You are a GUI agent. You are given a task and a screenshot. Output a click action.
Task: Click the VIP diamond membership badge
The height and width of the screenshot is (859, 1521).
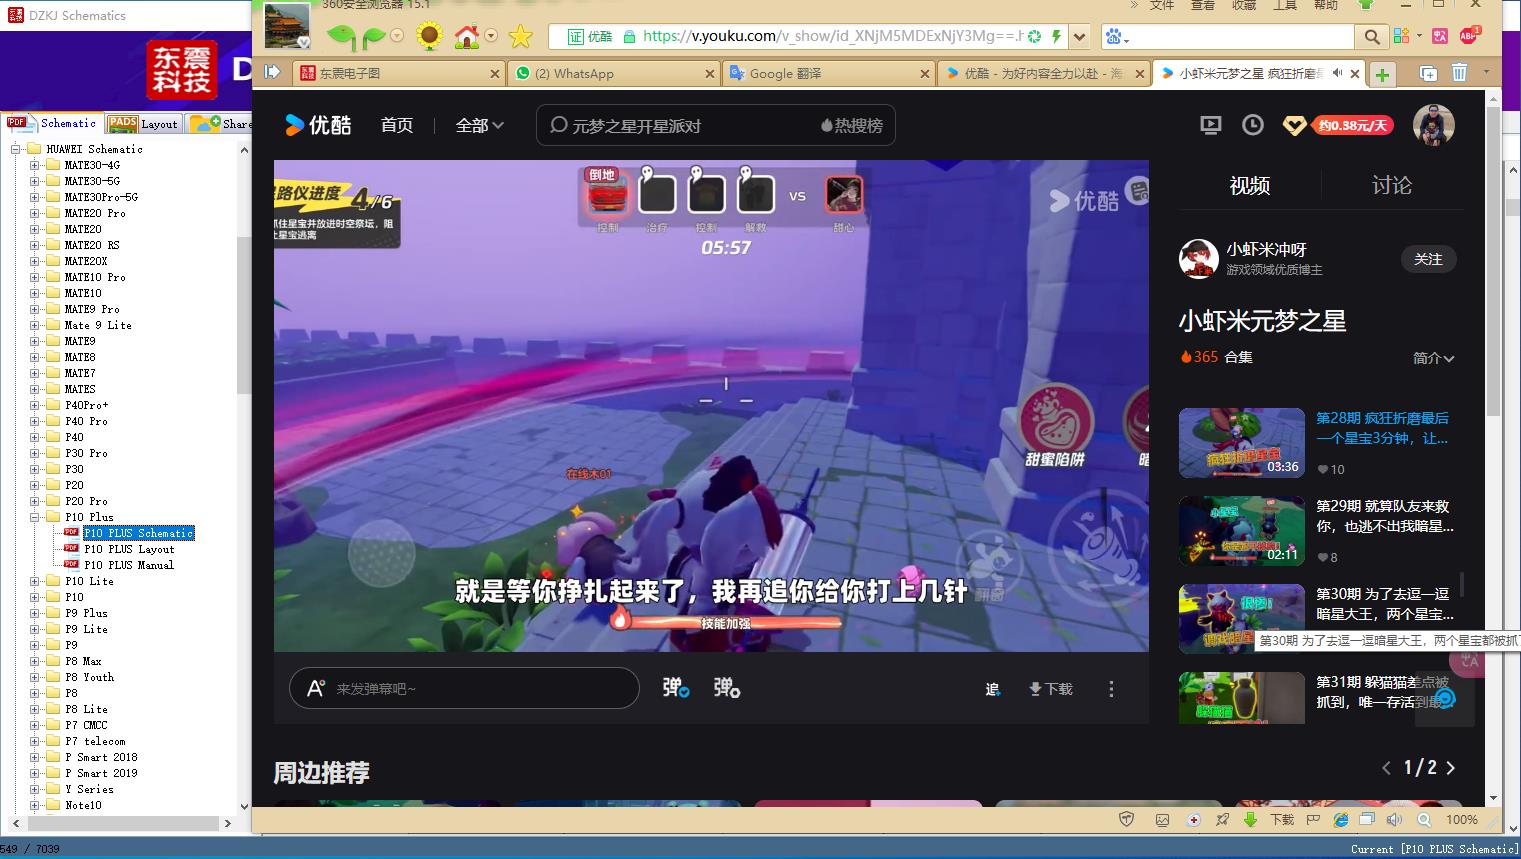pos(1294,126)
